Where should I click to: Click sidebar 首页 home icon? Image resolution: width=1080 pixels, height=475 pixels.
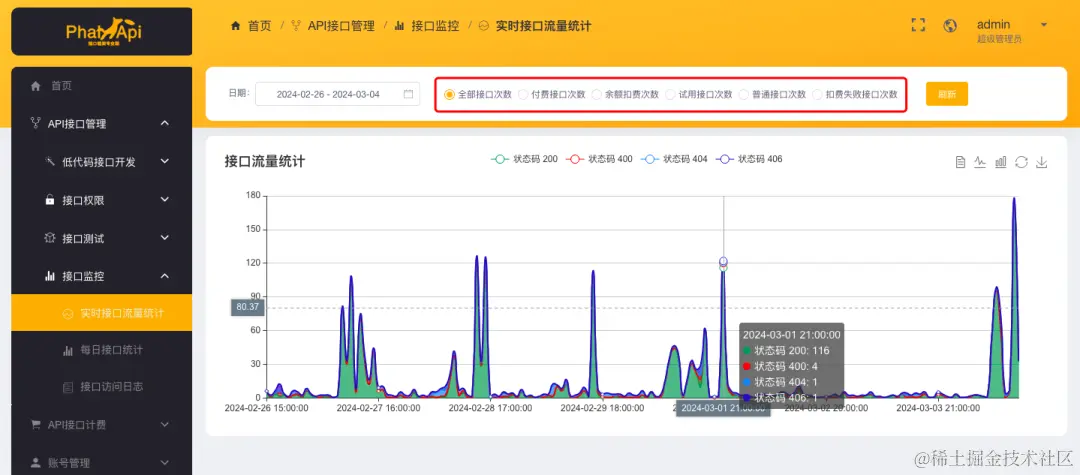point(36,86)
